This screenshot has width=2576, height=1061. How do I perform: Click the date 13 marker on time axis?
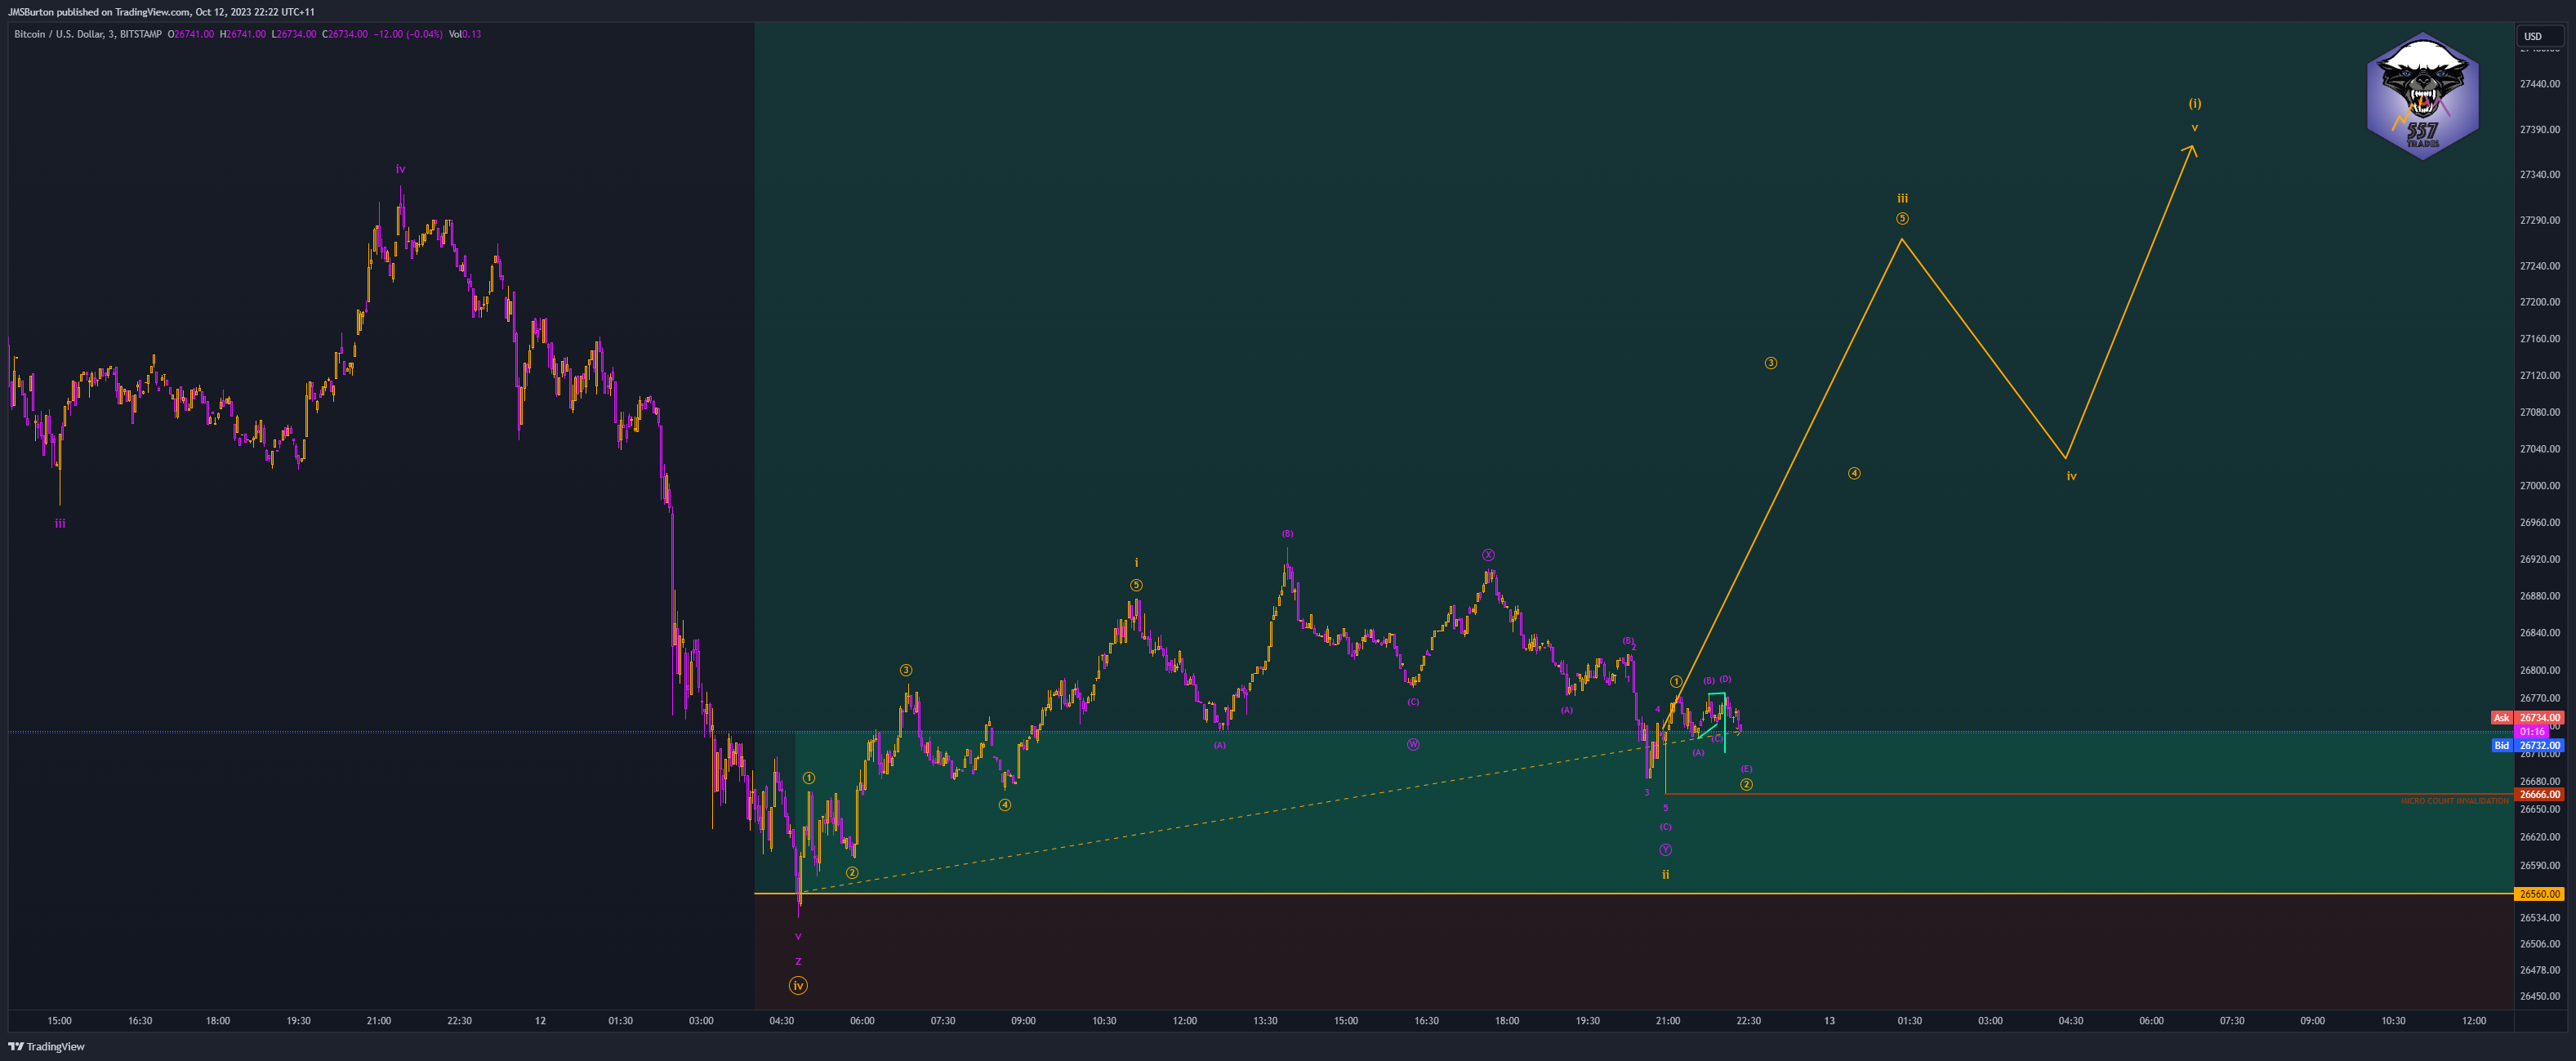pos(1829,1021)
